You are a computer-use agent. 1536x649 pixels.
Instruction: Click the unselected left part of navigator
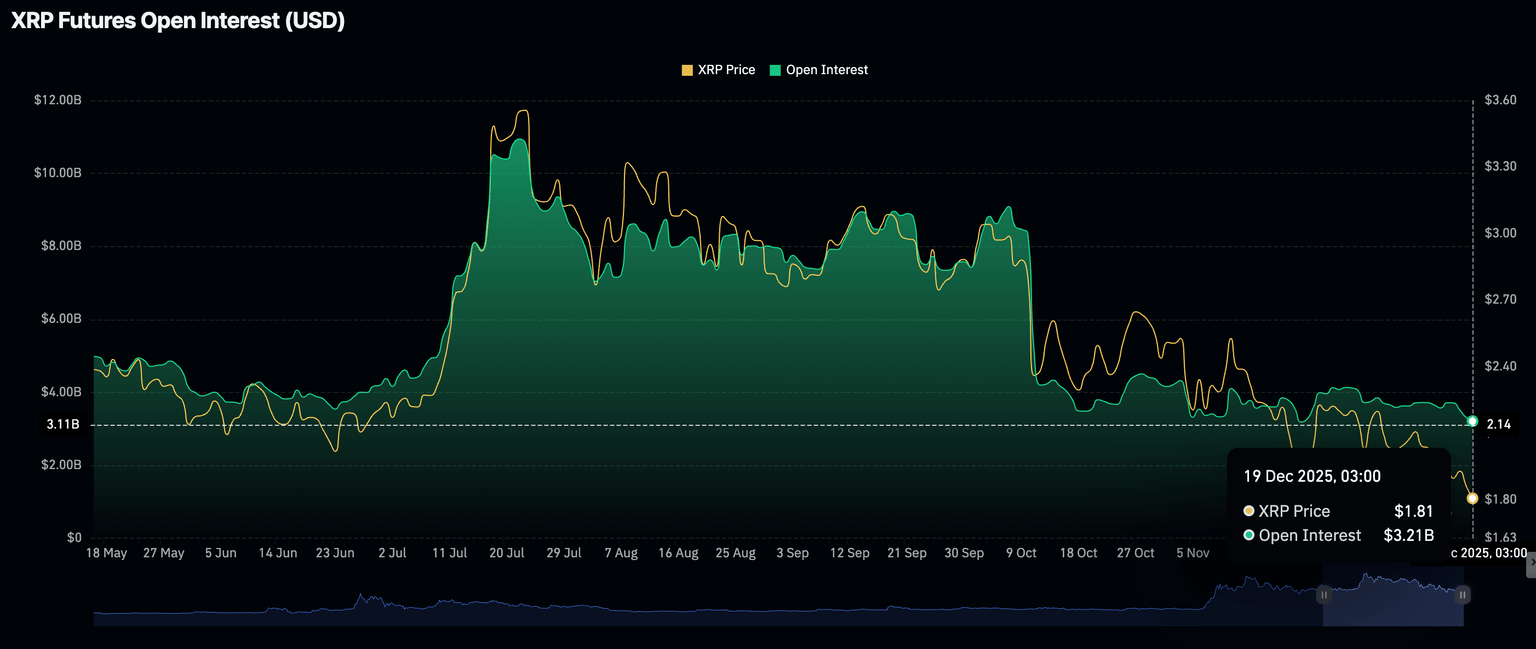click(x=700, y=605)
